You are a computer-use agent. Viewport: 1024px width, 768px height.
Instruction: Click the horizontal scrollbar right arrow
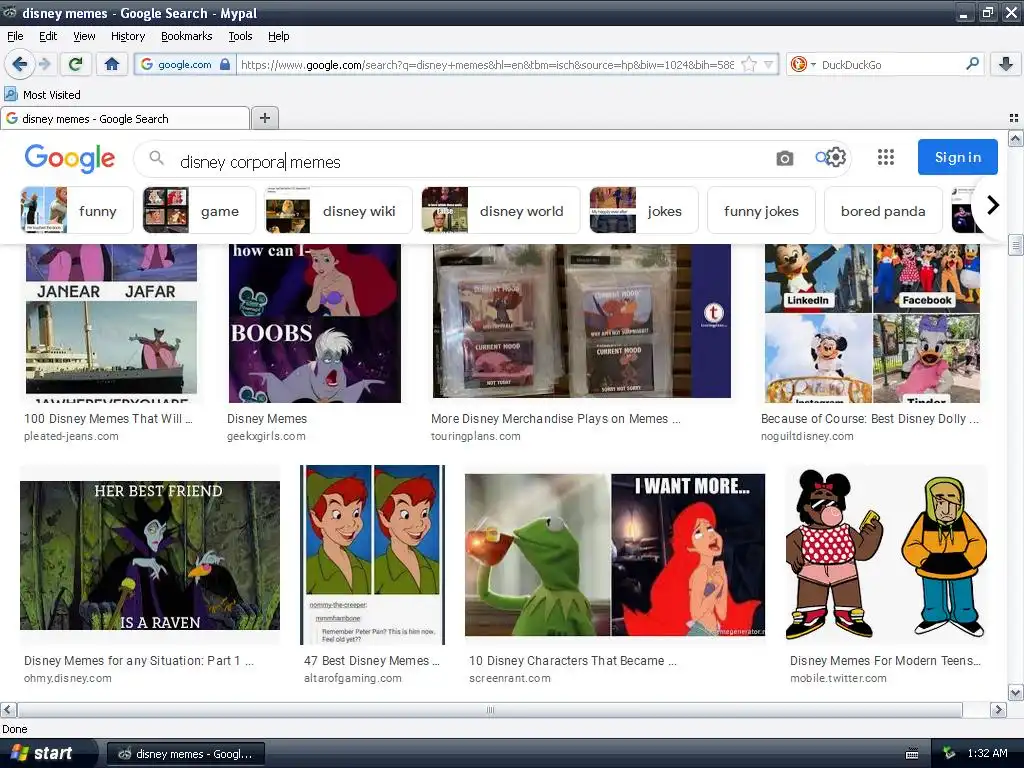coord(998,709)
